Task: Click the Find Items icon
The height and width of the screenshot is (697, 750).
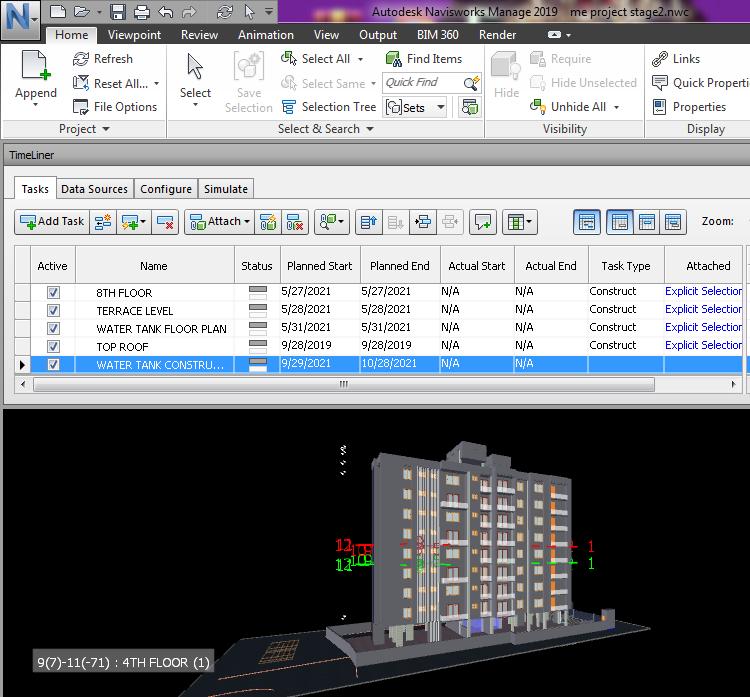Action: 392,59
